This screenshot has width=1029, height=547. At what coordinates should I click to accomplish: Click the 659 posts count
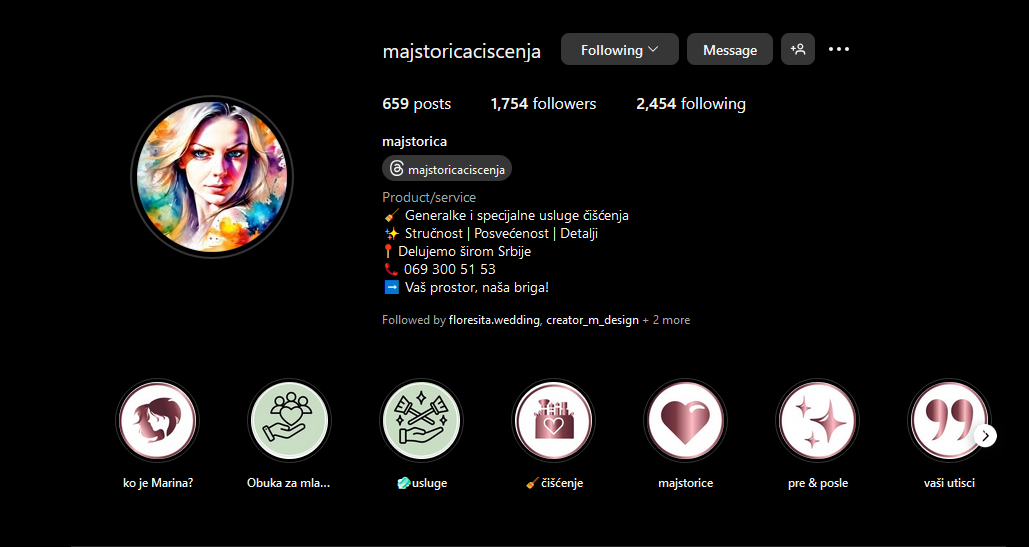[x=417, y=104]
